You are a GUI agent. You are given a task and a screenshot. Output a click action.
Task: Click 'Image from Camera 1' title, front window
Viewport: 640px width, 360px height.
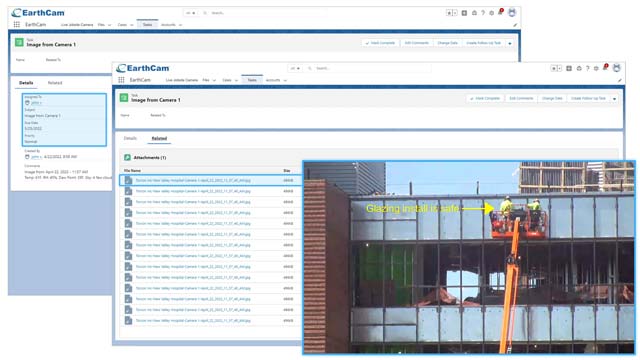click(x=156, y=100)
